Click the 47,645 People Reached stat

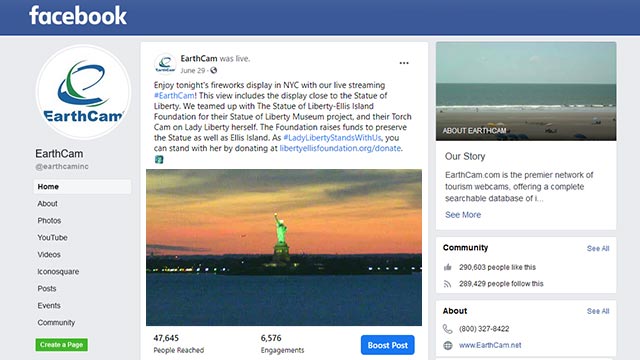178,344
